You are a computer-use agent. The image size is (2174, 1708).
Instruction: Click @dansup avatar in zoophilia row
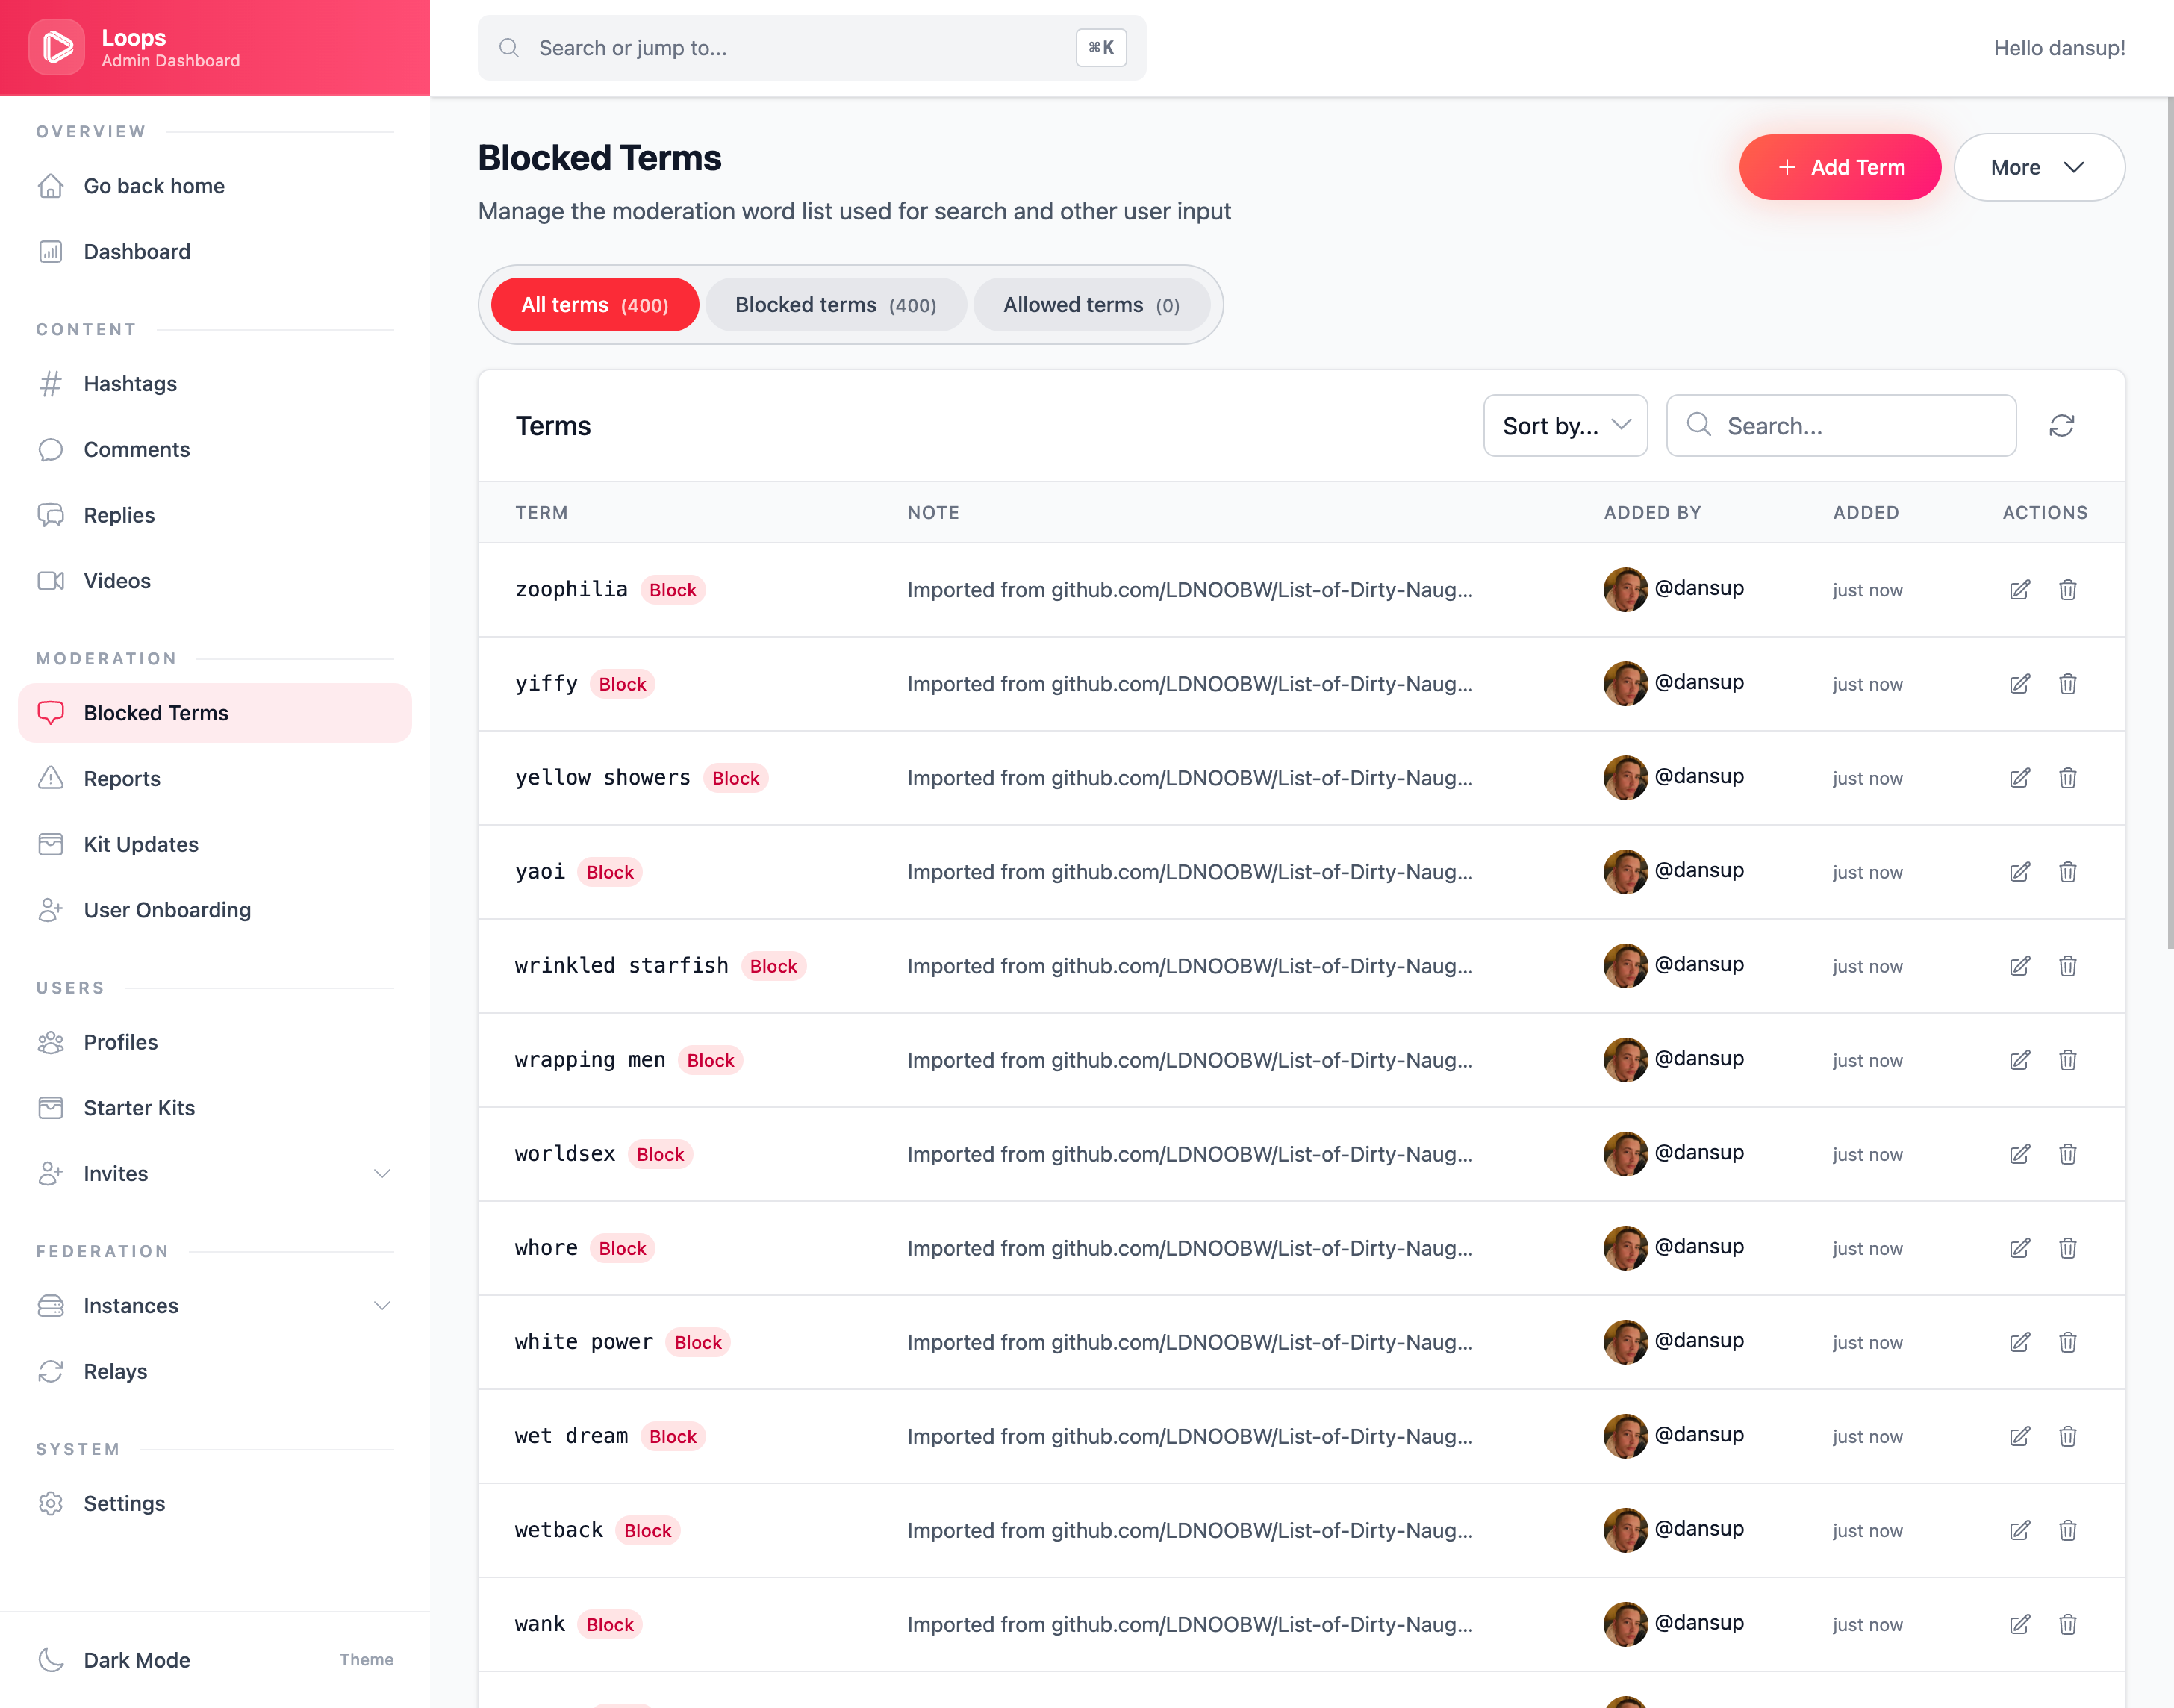pos(1625,590)
